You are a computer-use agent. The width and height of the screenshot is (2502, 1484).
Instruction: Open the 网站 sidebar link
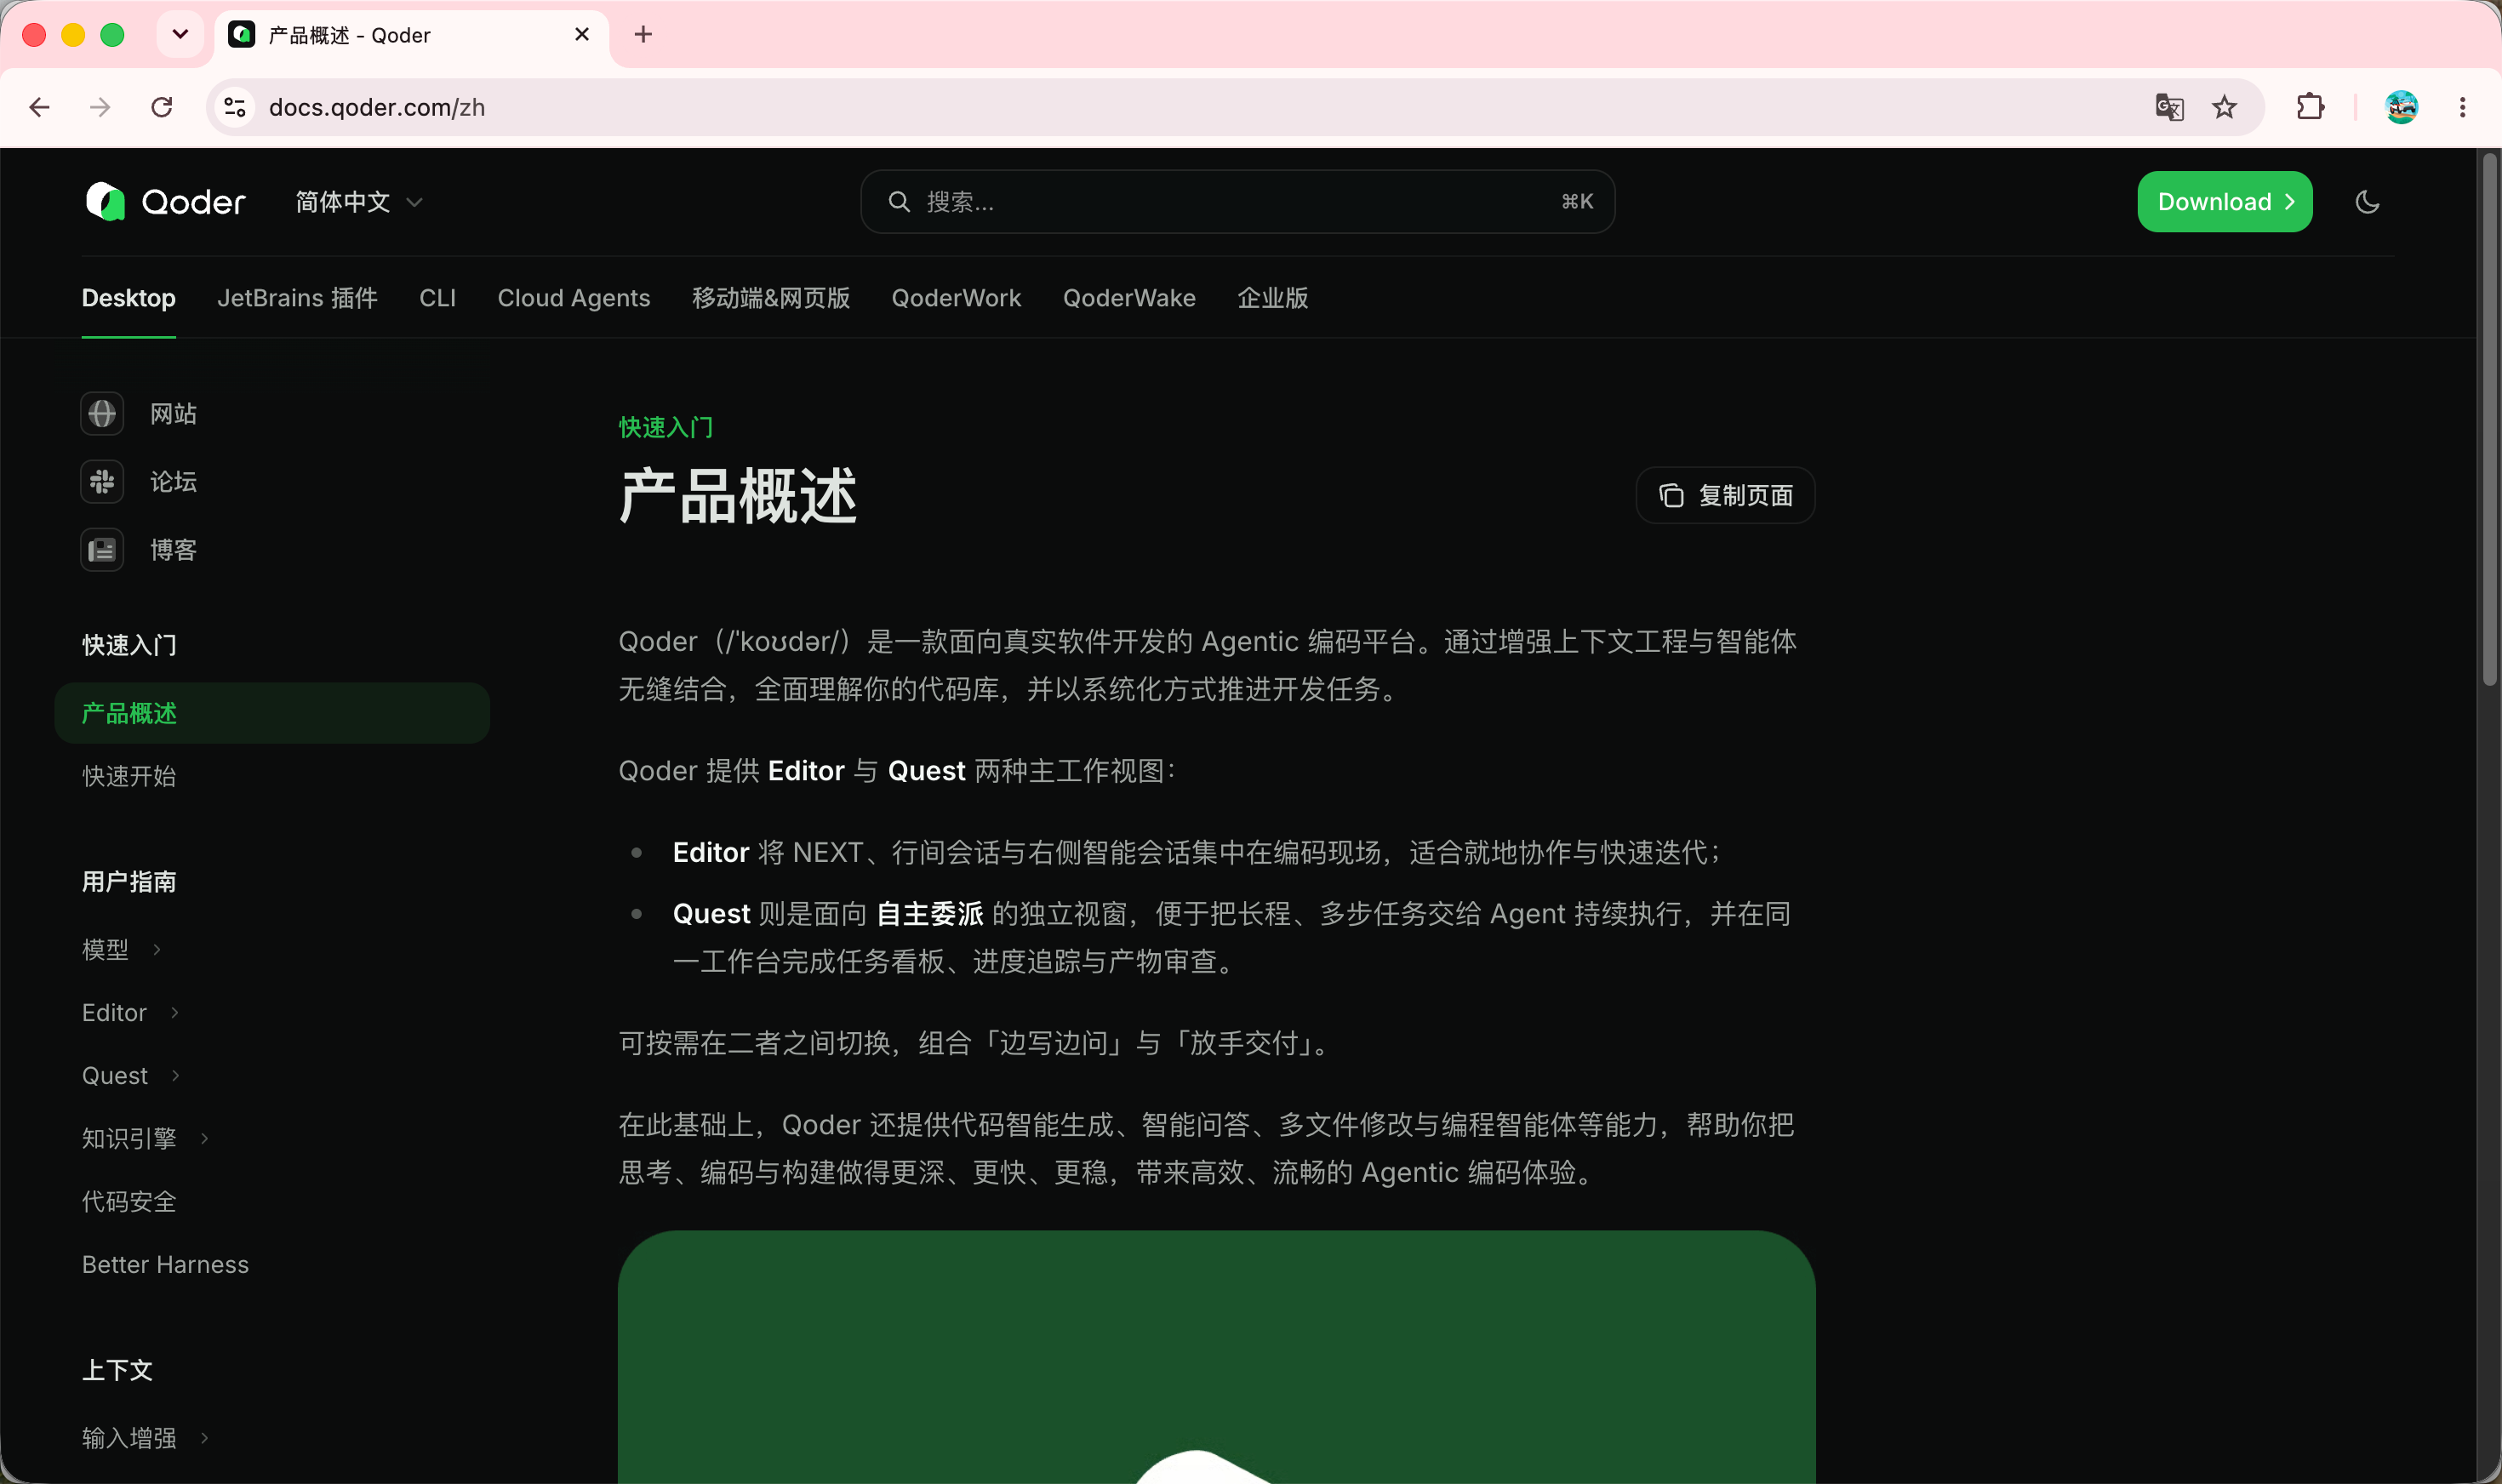click(x=173, y=414)
